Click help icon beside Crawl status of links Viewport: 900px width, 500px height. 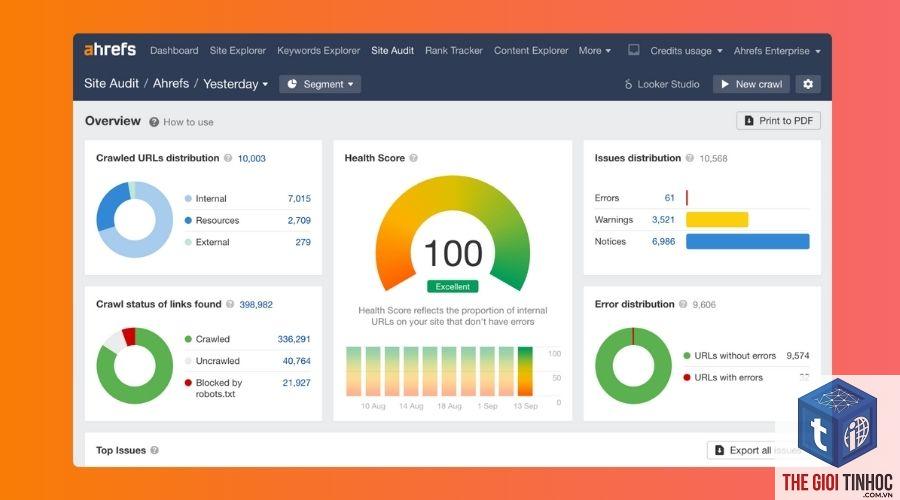[230, 304]
